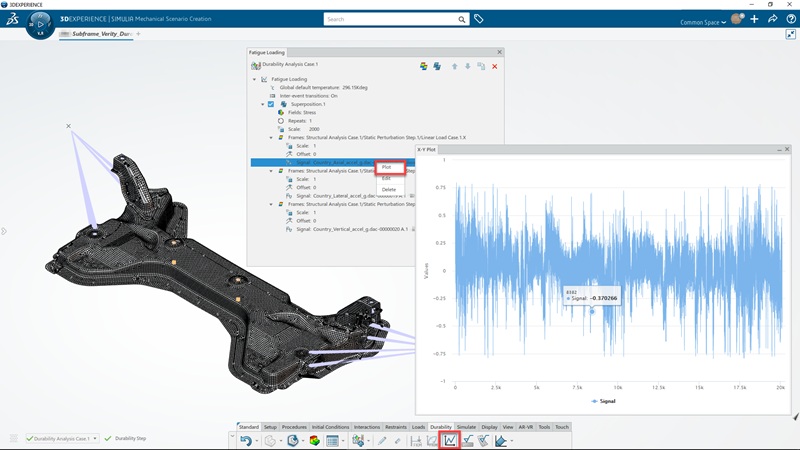Move item up with the up arrow icon
Image resolution: width=800 pixels, height=450 pixels.
(454, 67)
